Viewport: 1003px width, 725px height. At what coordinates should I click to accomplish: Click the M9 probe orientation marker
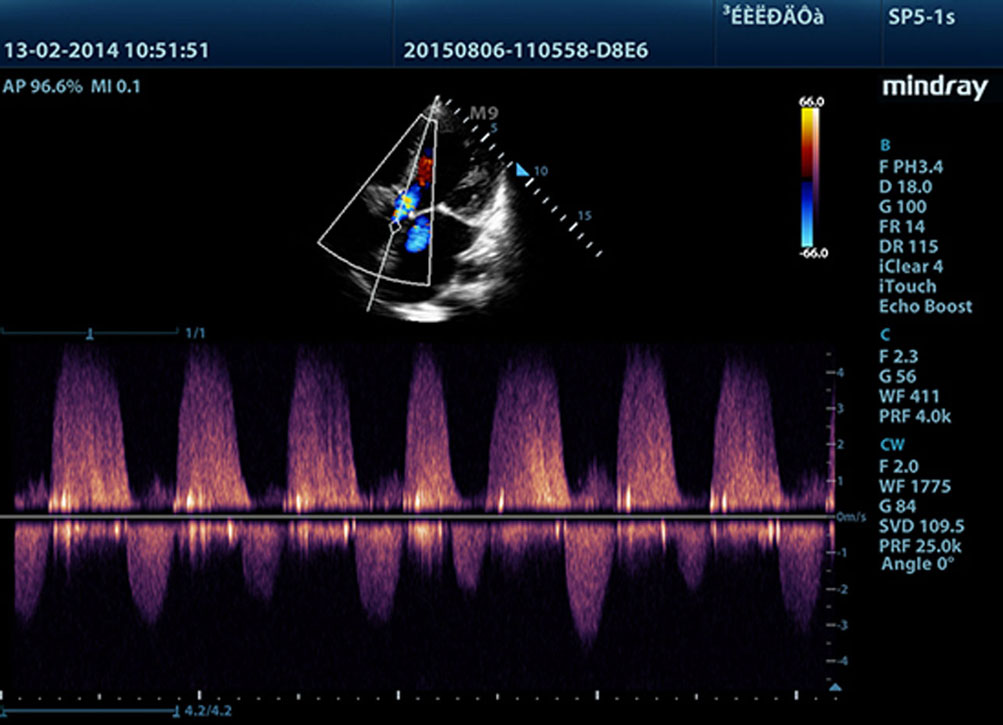[484, 113]
